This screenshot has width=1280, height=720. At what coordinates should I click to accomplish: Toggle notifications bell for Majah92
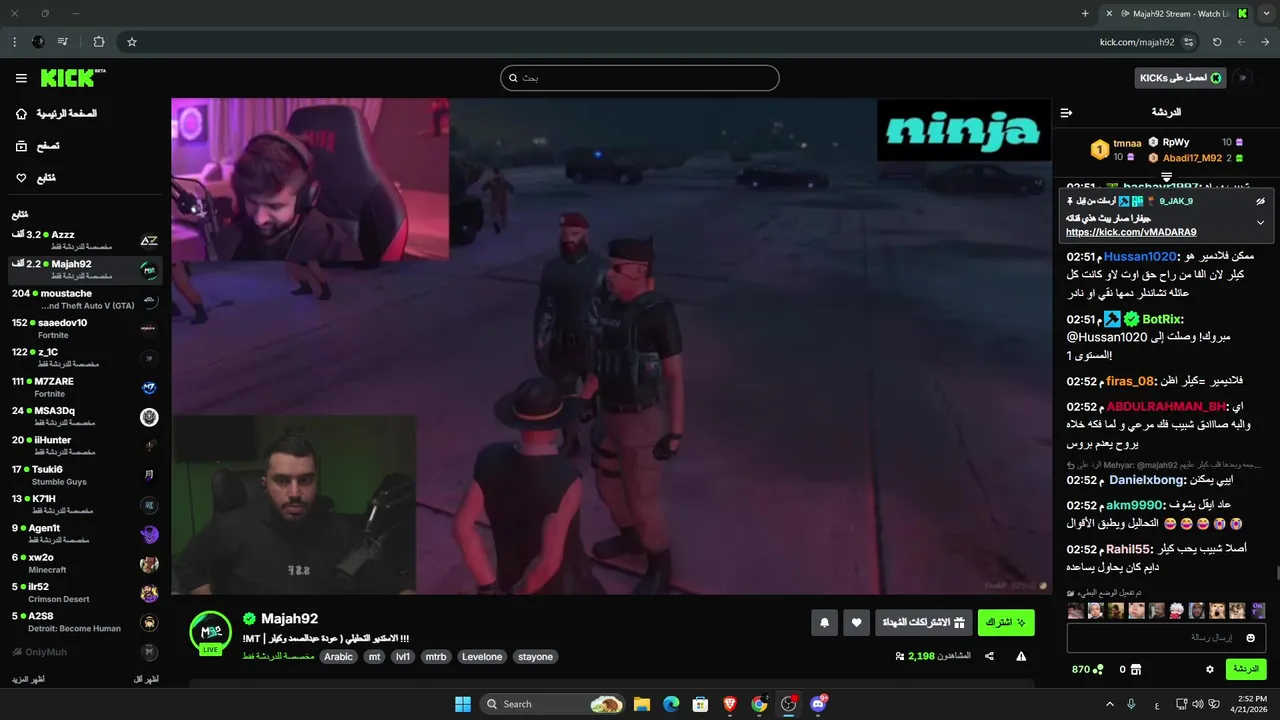pyautogui.click(x=824, y=623)
